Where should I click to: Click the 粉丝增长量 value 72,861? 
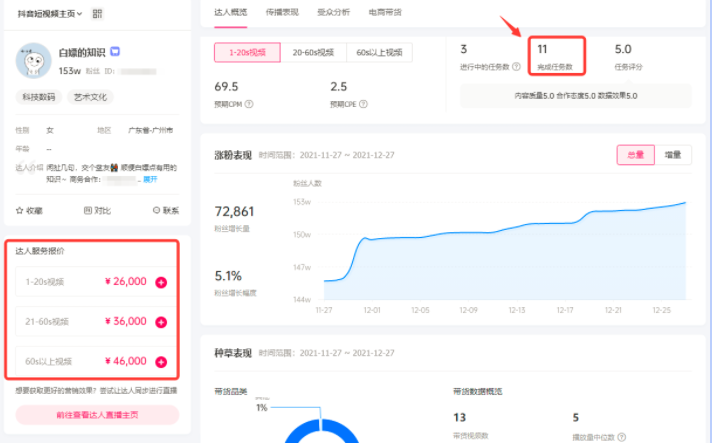(234, 212)
